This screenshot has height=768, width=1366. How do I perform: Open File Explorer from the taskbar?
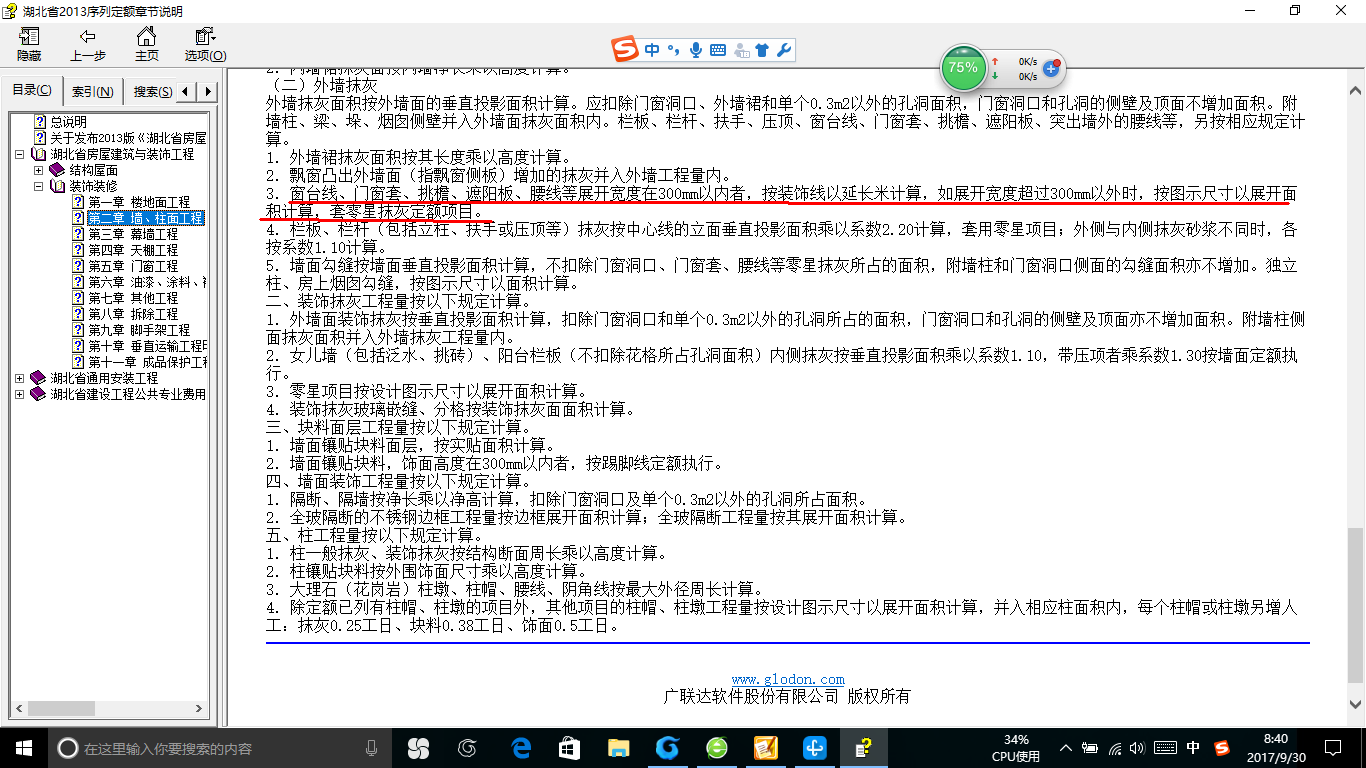click(x=618, y=747)
